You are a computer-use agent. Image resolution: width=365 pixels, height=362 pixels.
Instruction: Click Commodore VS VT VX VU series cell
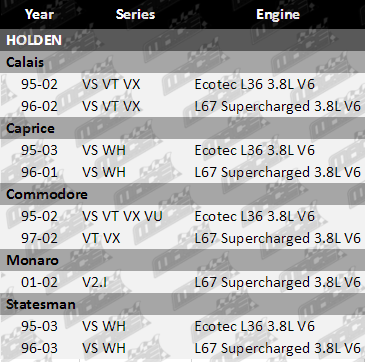coord(122,216)
